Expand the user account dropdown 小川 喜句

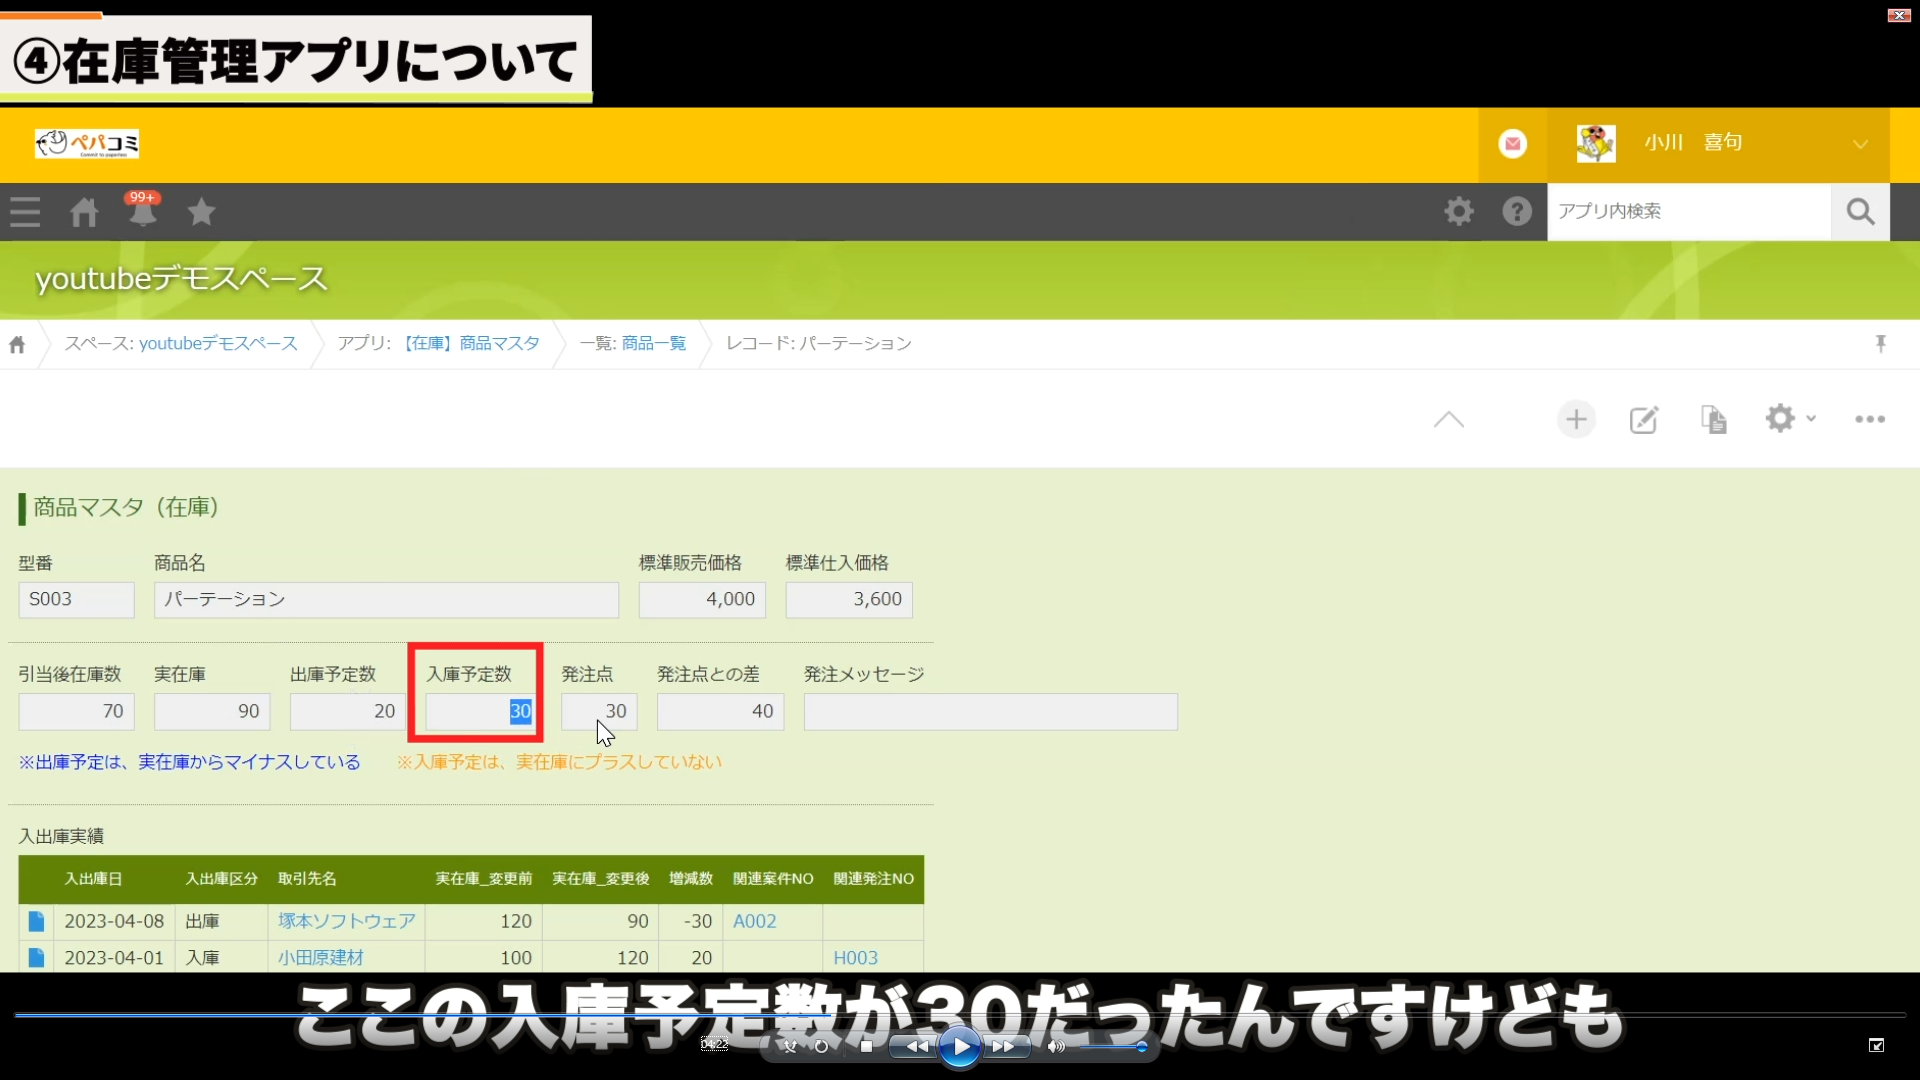click(1859, 144)
